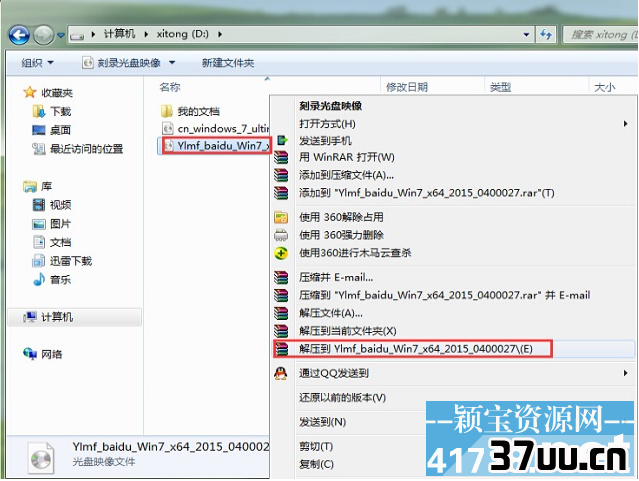The image size is (639, 481).
Task: Open the 发送到(N) submenu
Action: (x=322, y=422)
